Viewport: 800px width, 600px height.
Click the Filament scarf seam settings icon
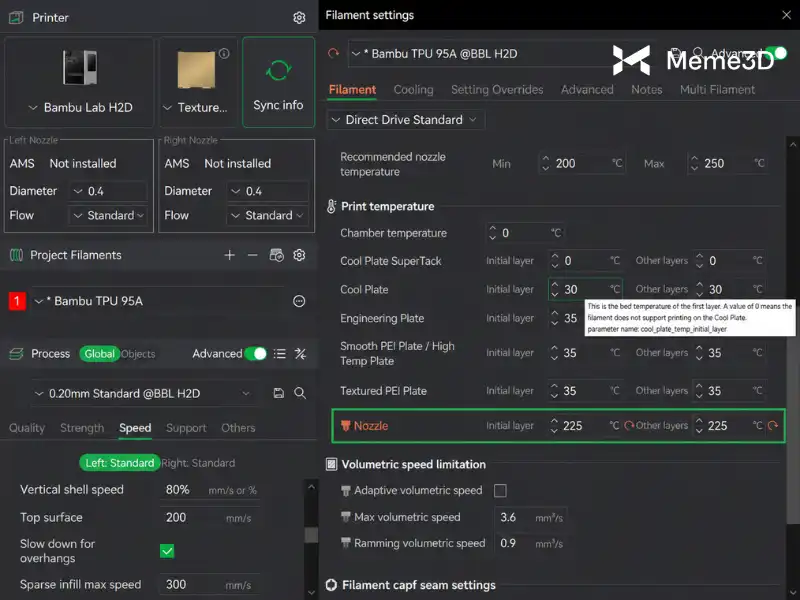click(x=331, y=585)
